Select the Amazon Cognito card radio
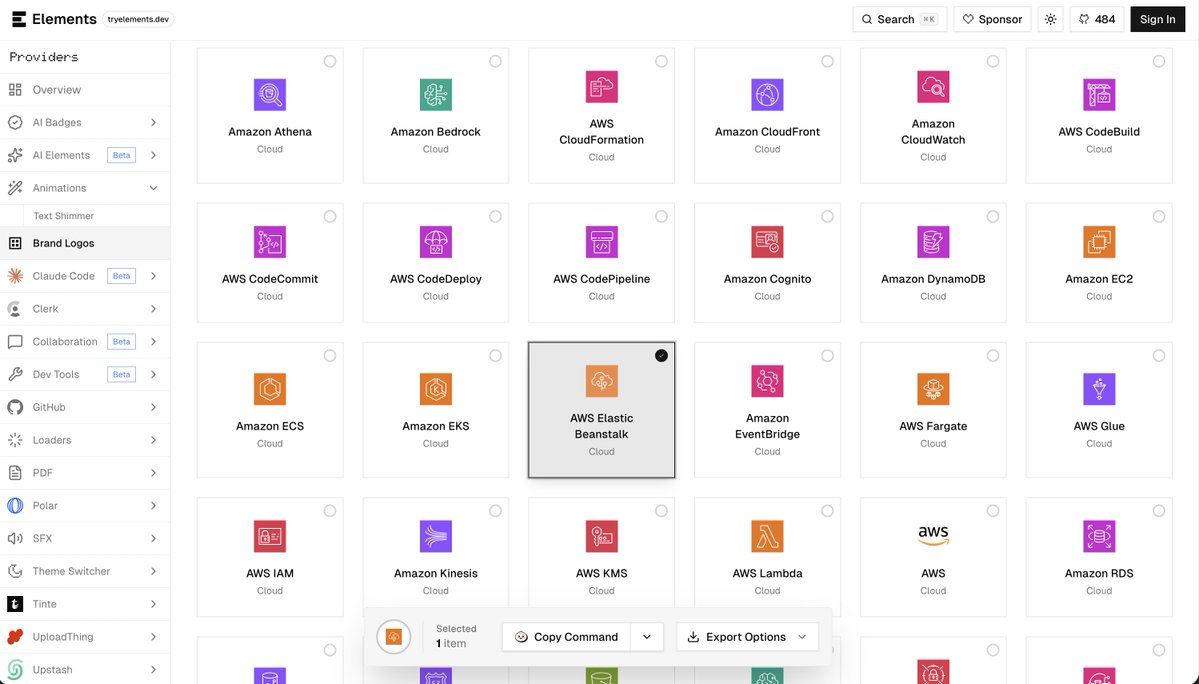The height and width of the screenshot is (684, 1199). [827, 216]
